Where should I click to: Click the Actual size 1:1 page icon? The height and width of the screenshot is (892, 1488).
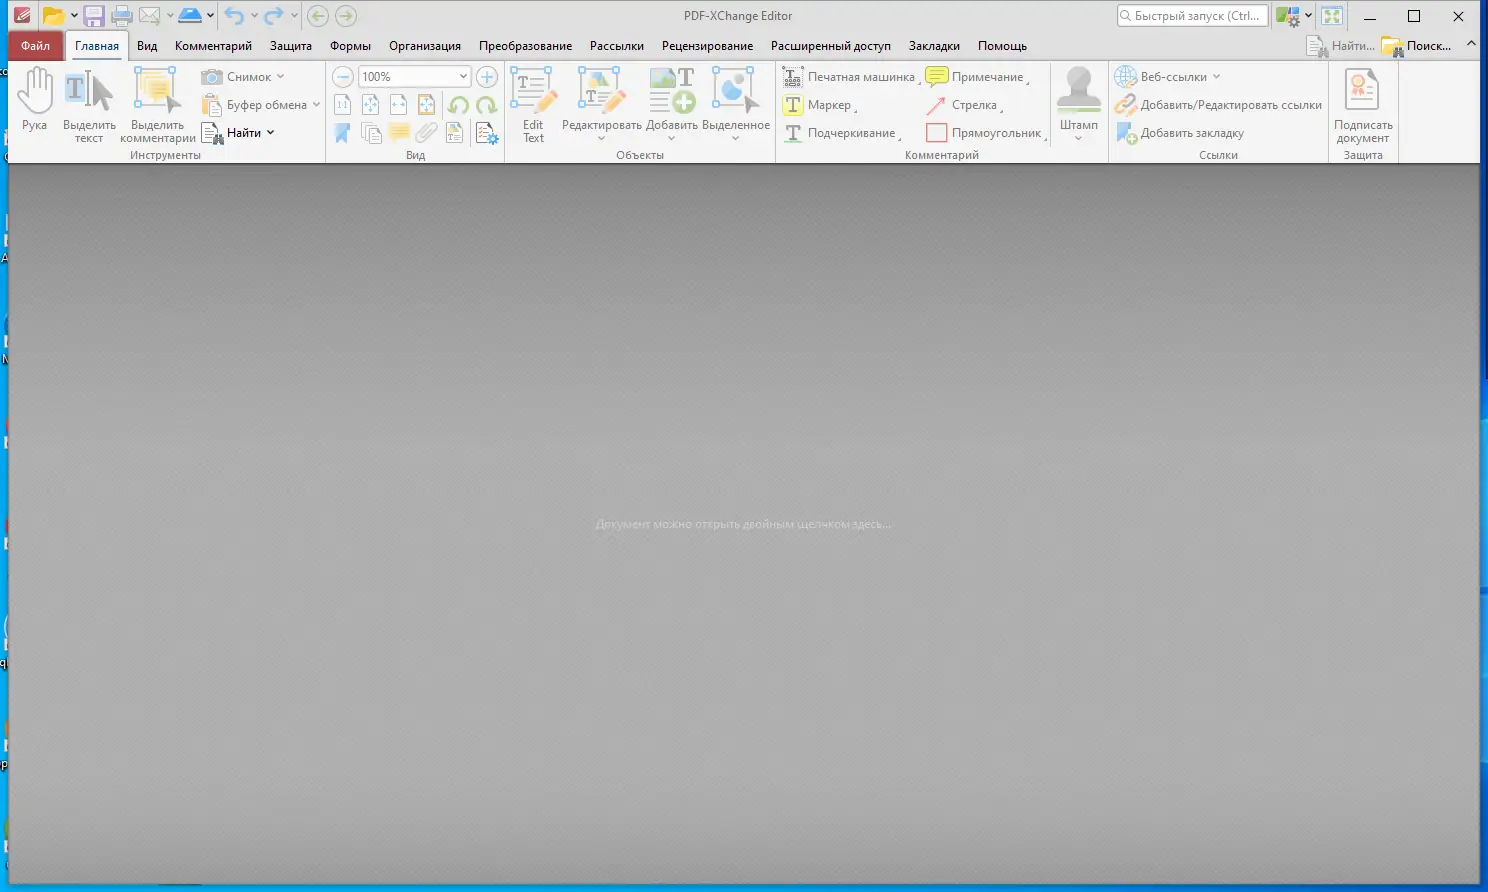tap(342, 105)
